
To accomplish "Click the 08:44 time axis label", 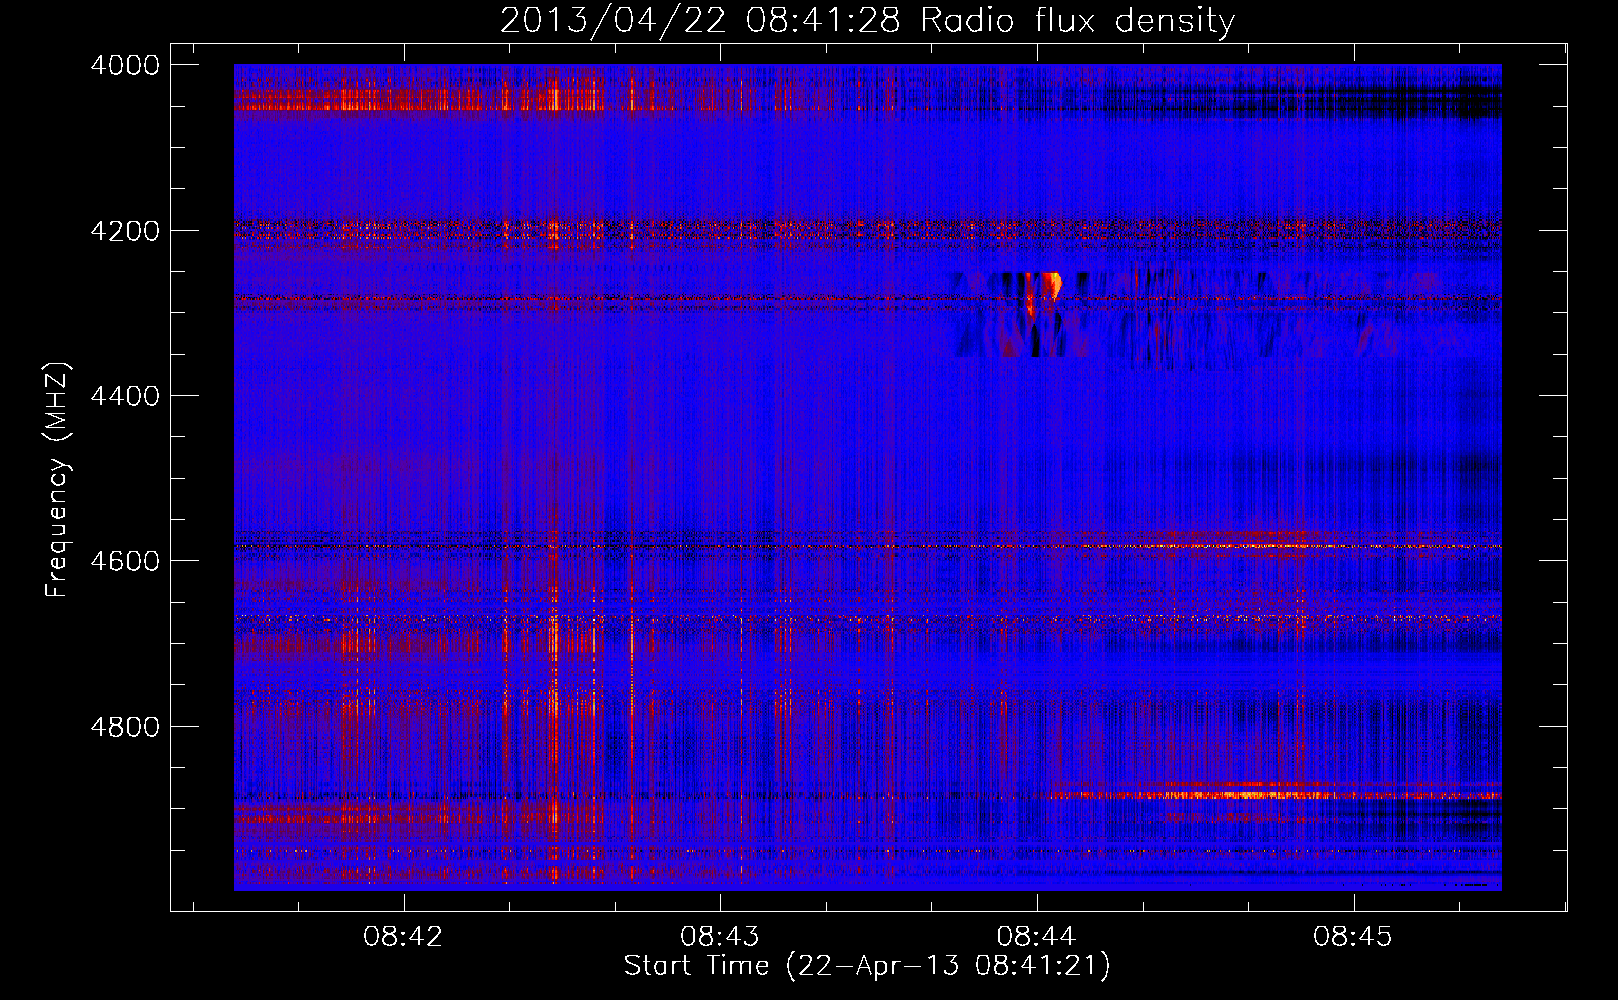I will 1036,936.
